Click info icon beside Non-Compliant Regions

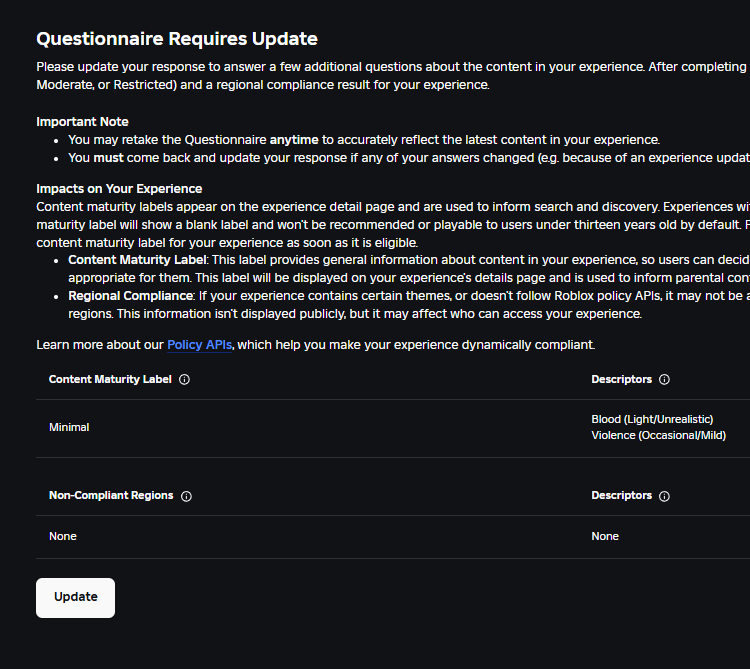tap(186, 496)
